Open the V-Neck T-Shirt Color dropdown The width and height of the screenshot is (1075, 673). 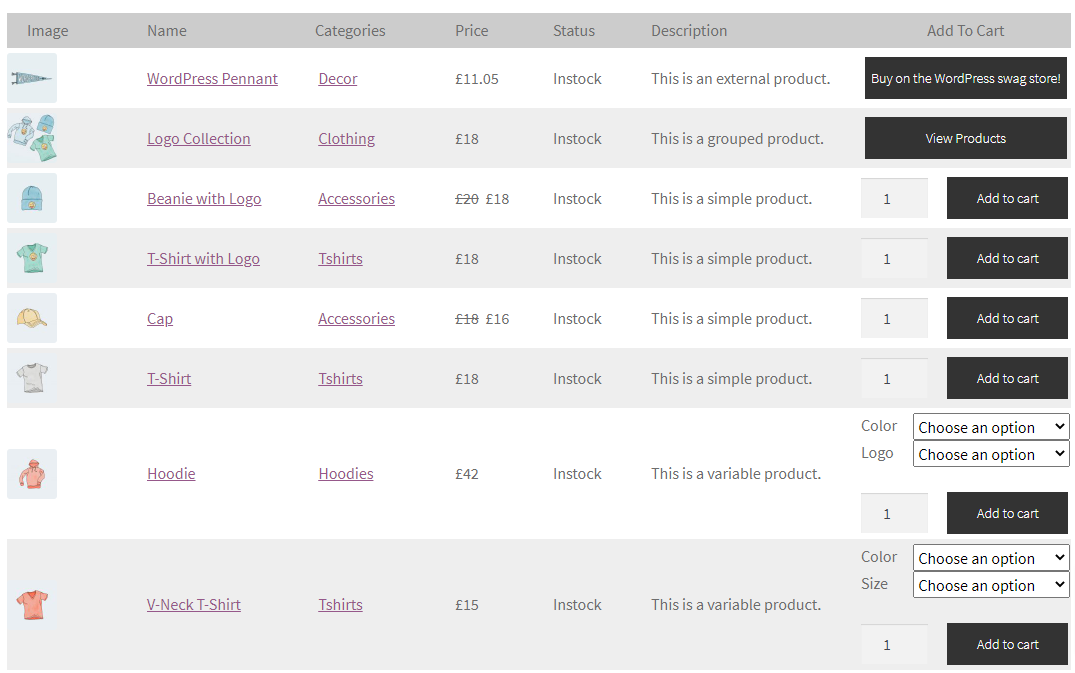pos(991,558)
